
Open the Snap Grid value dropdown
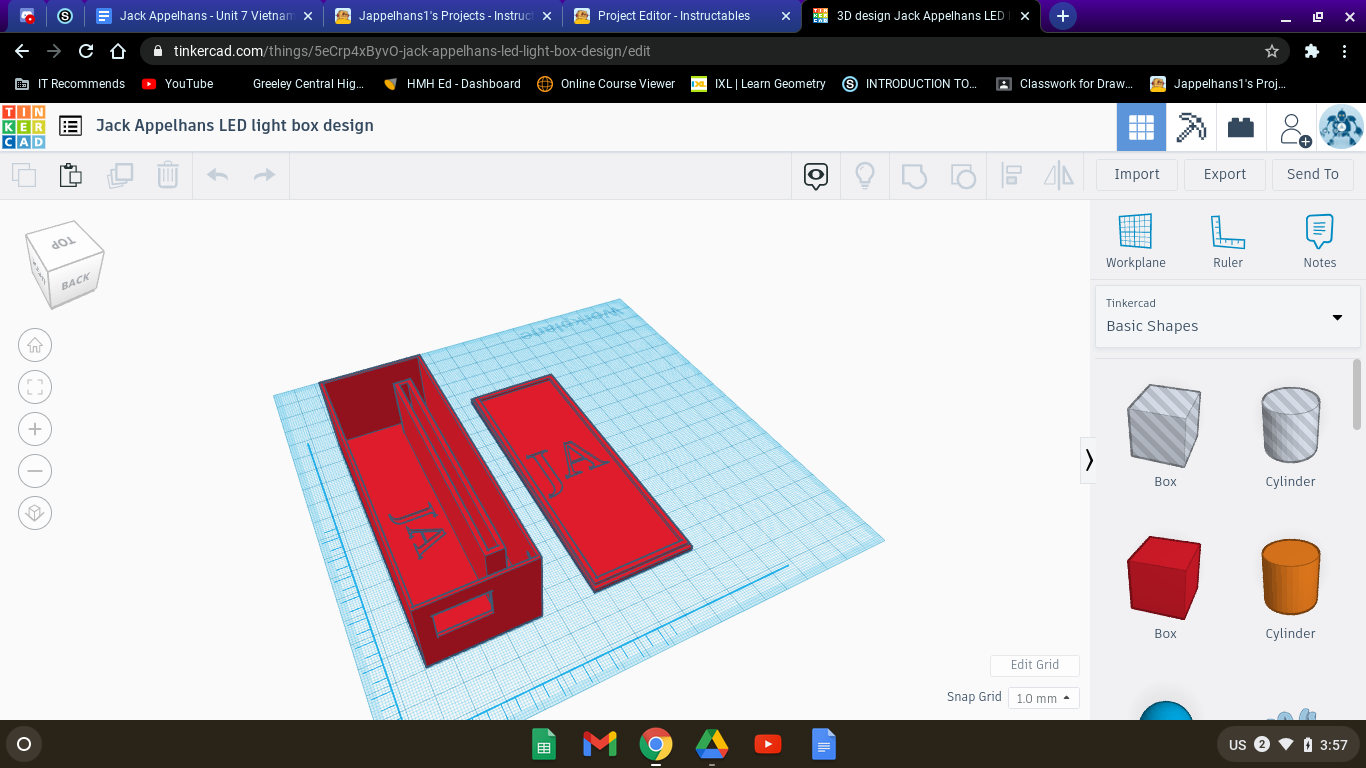pos(1043,697)
